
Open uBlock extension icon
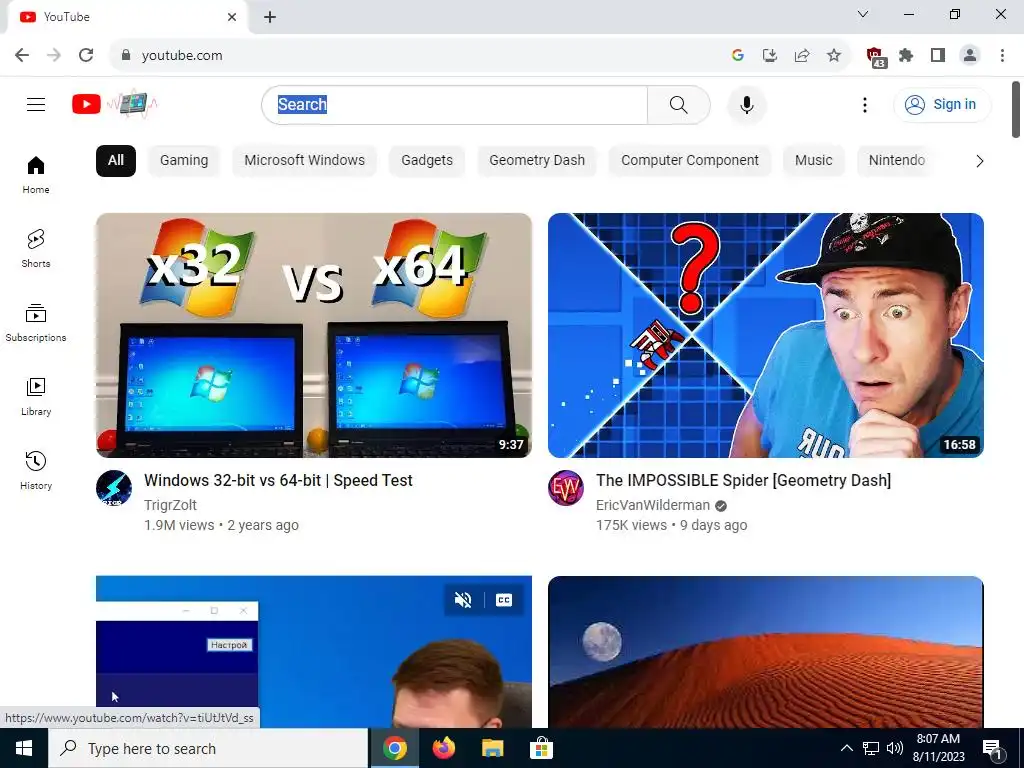pyautogui.click(x=875, y=57)
